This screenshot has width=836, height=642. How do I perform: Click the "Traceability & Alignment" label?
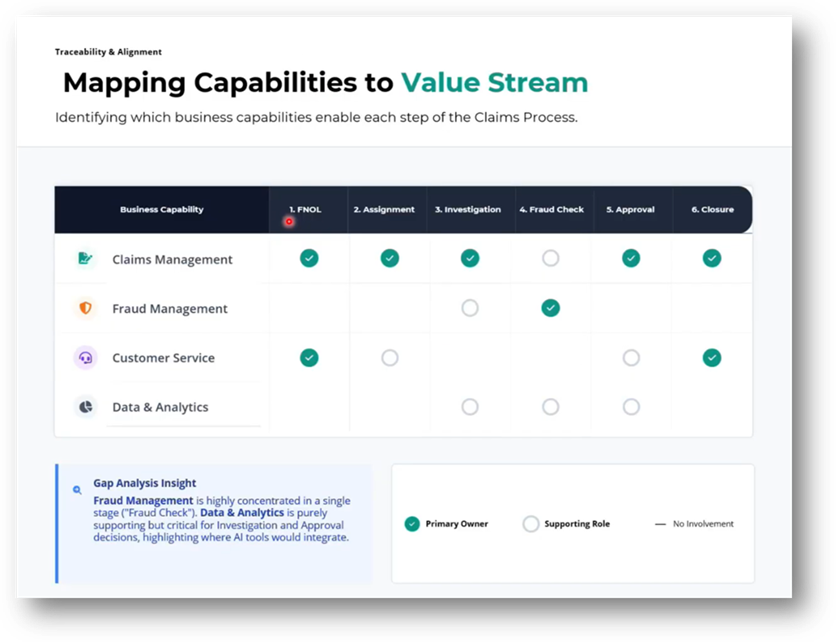tap(108, 52)
